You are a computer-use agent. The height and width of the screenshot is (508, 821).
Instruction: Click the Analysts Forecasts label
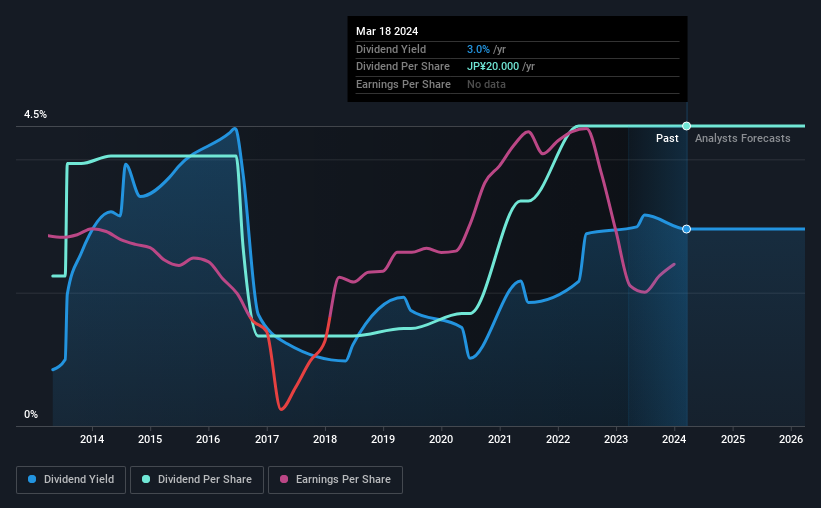[x=742, y=138]
